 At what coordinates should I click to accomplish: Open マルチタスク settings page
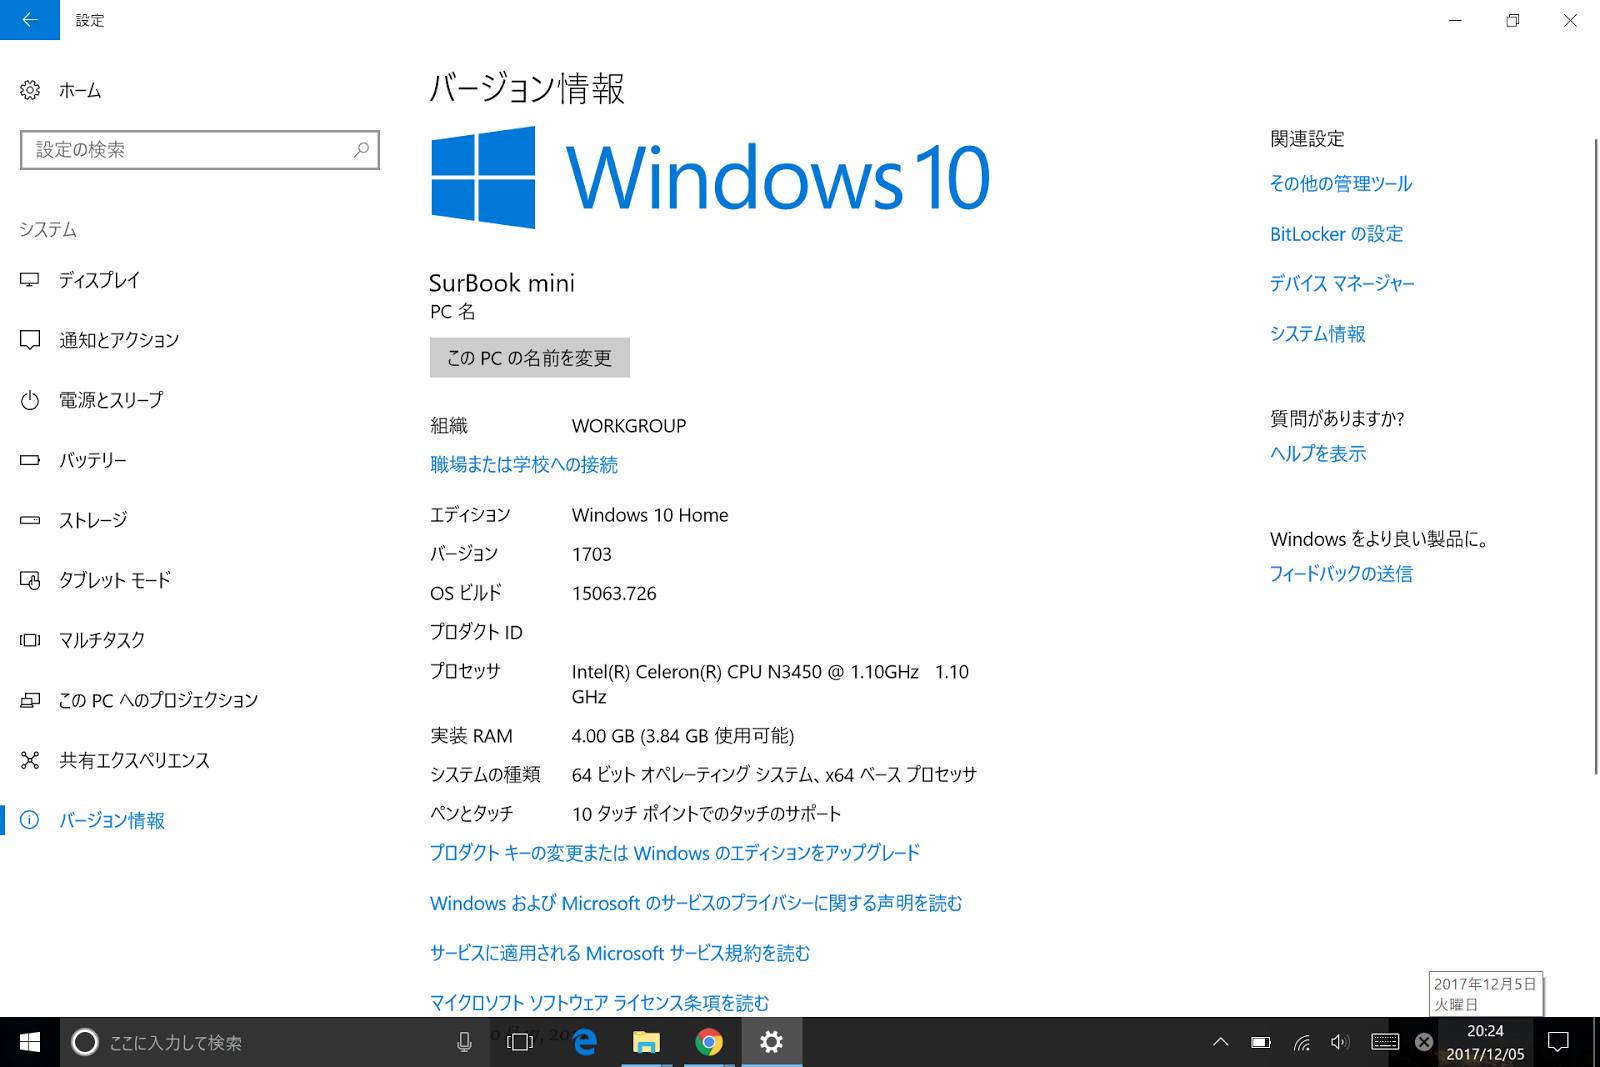pyautogui.click(x=102, y=640)
